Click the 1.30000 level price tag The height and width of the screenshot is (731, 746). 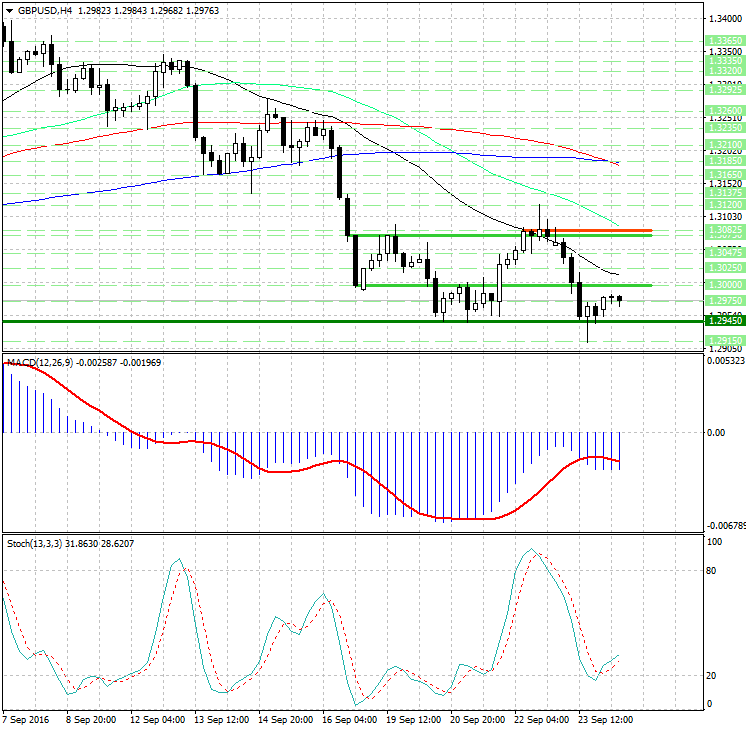point(724,285)
